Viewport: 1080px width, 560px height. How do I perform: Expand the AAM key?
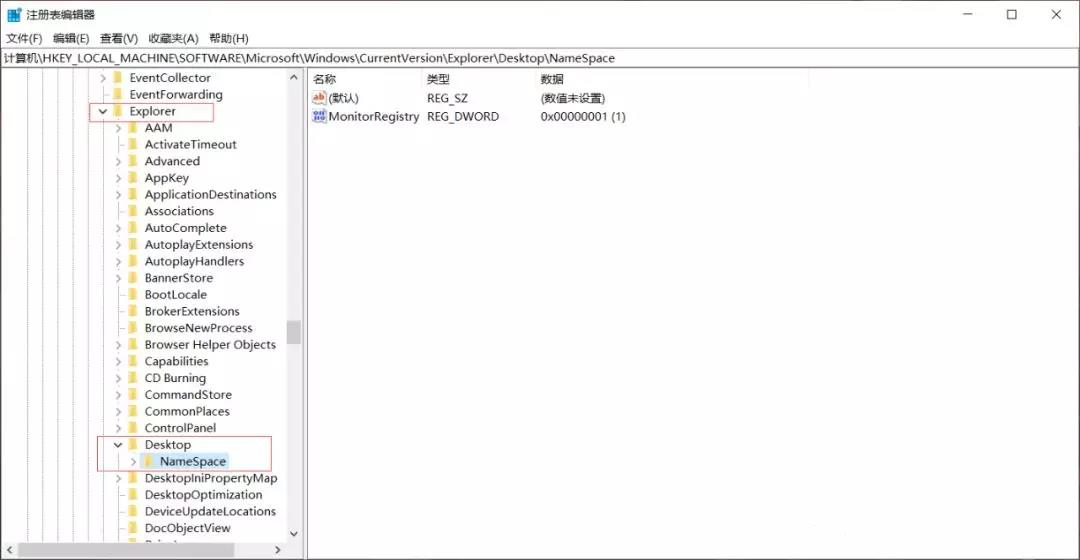click(x=118, y=128)
